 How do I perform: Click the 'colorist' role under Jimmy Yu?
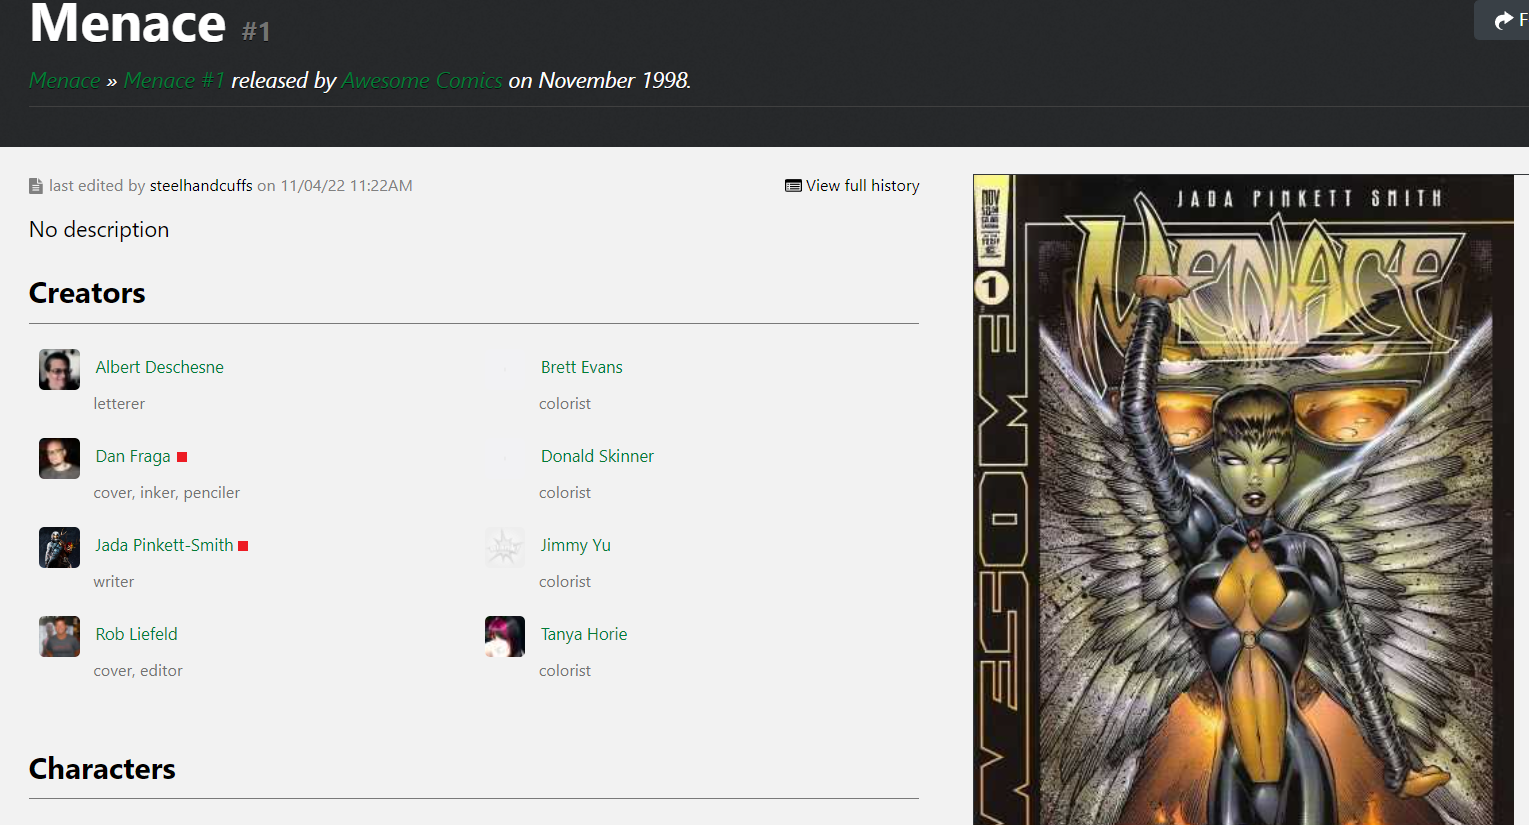[565, 582]
